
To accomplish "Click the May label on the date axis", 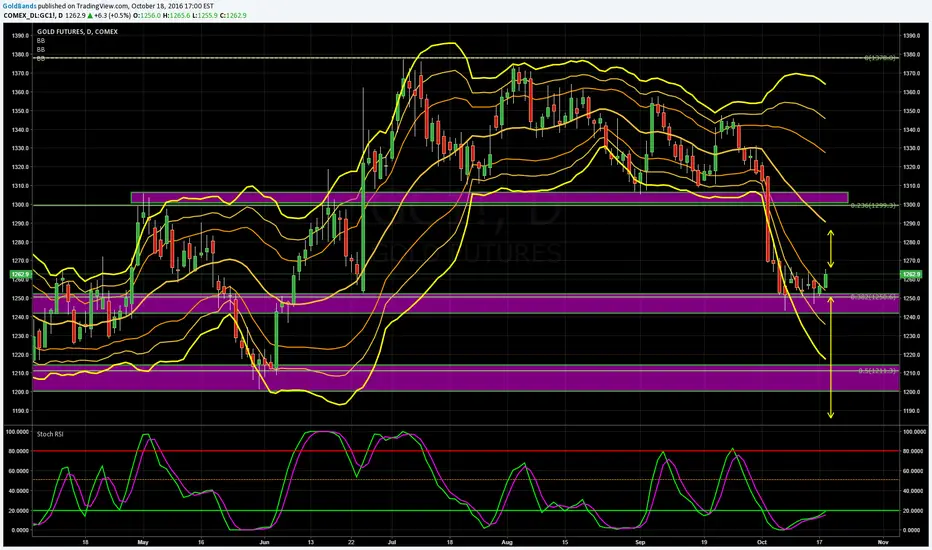I will [143, 542].
